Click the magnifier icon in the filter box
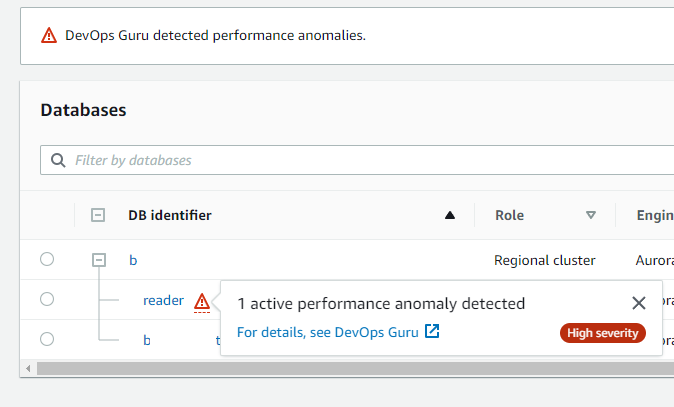This screenshot has width=674, height=407. (x=59, y=160)
